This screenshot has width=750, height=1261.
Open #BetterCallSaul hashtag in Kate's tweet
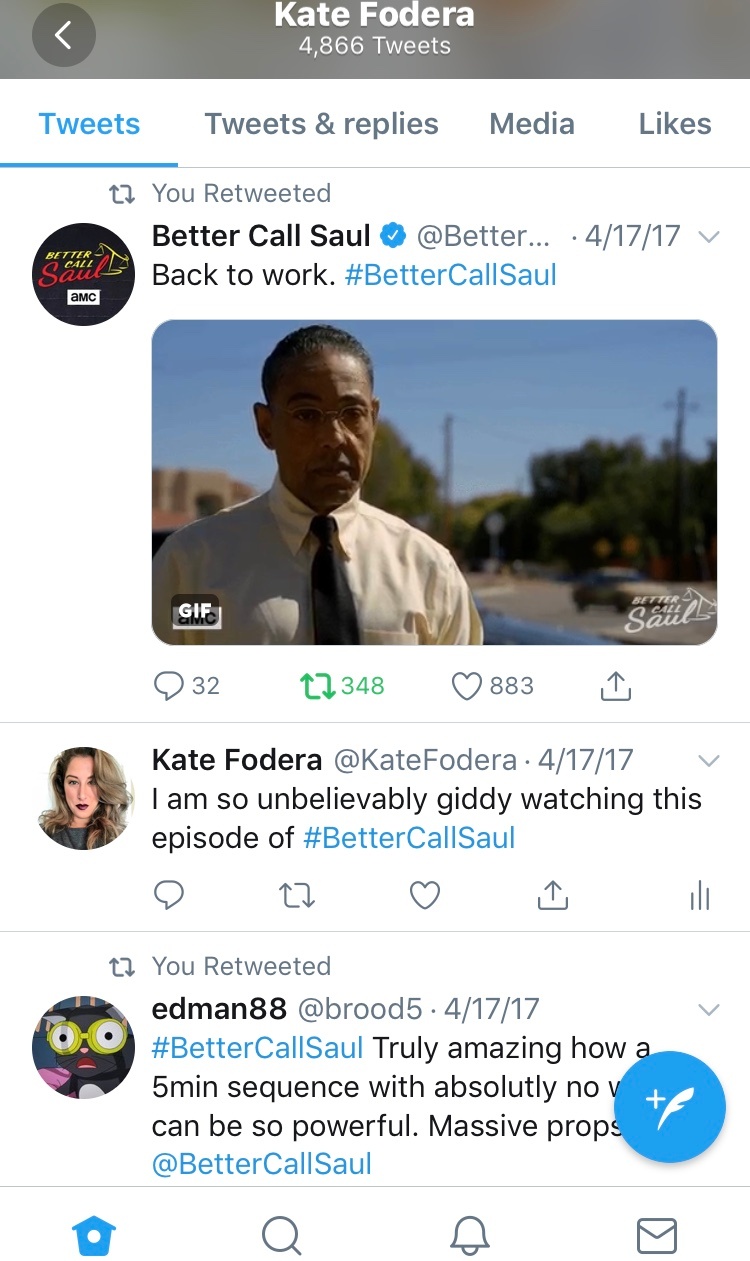click(409, 838)
